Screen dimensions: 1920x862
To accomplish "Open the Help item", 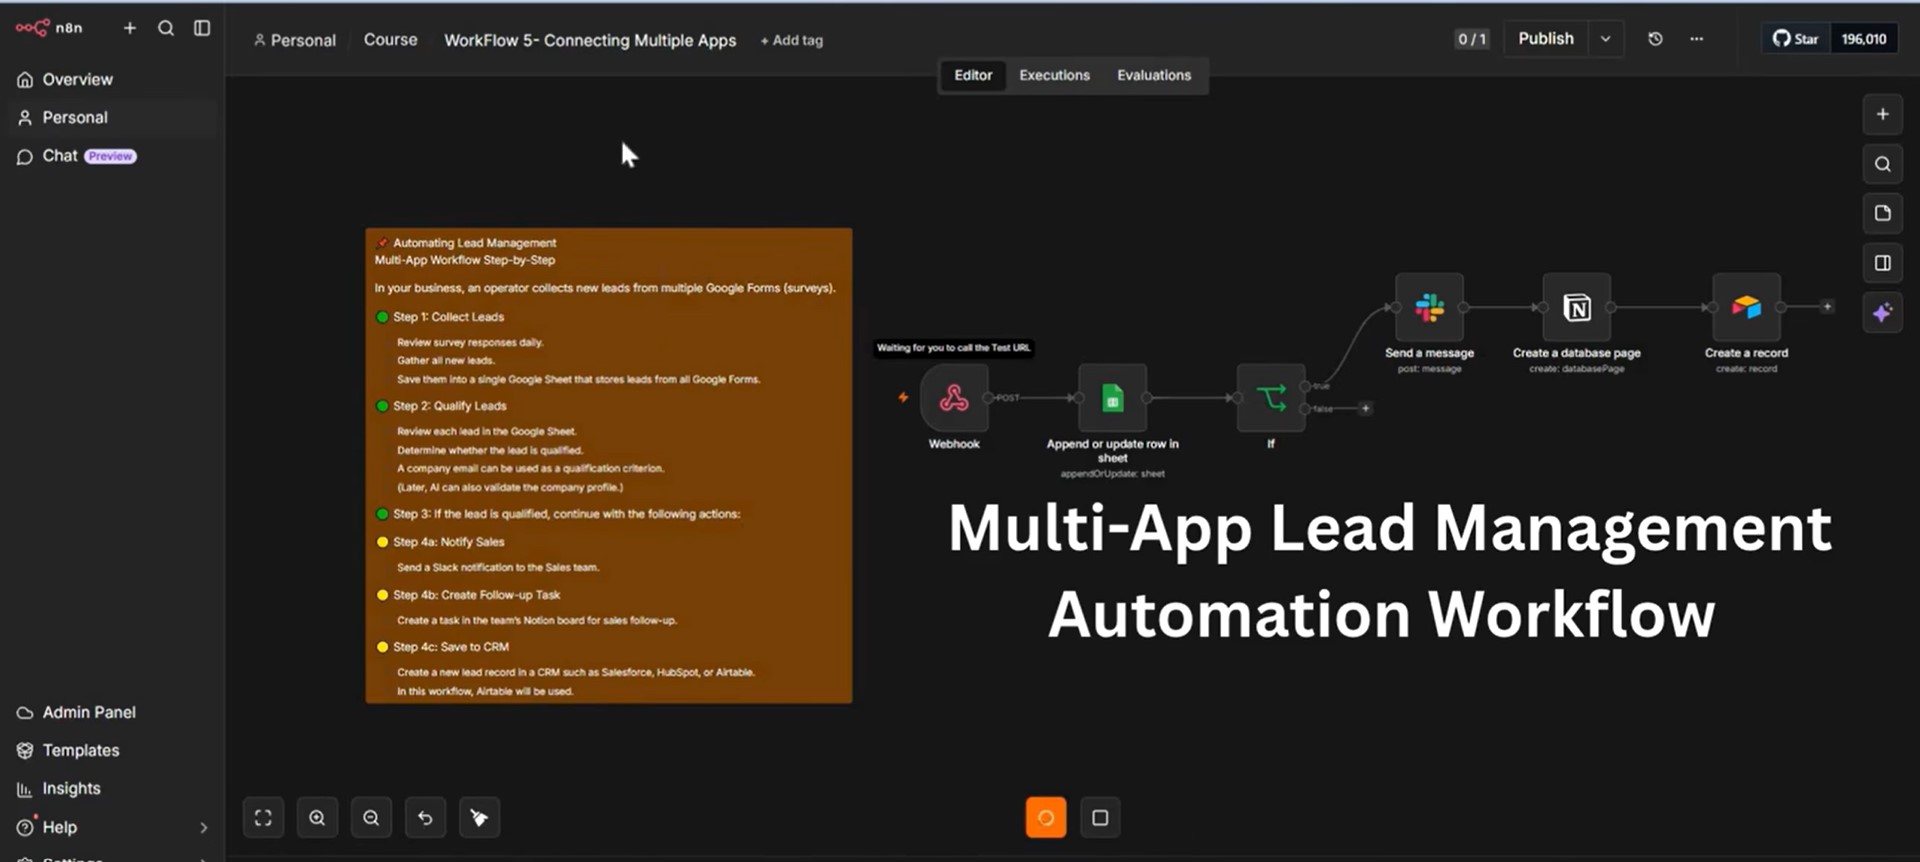I will click(x=60, y=827).
